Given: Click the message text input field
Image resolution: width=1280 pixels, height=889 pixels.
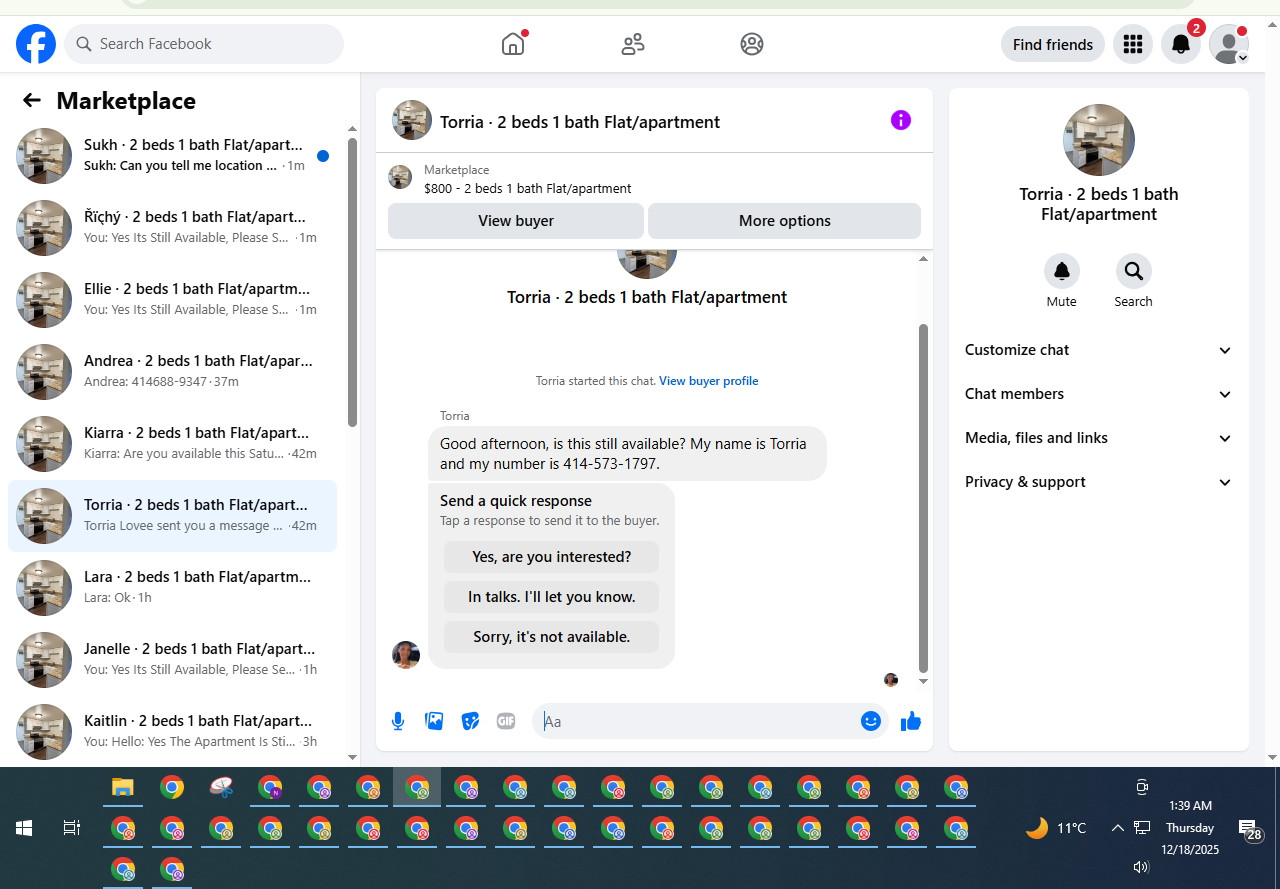Looking at the screenshot, I should click(695, 721).
